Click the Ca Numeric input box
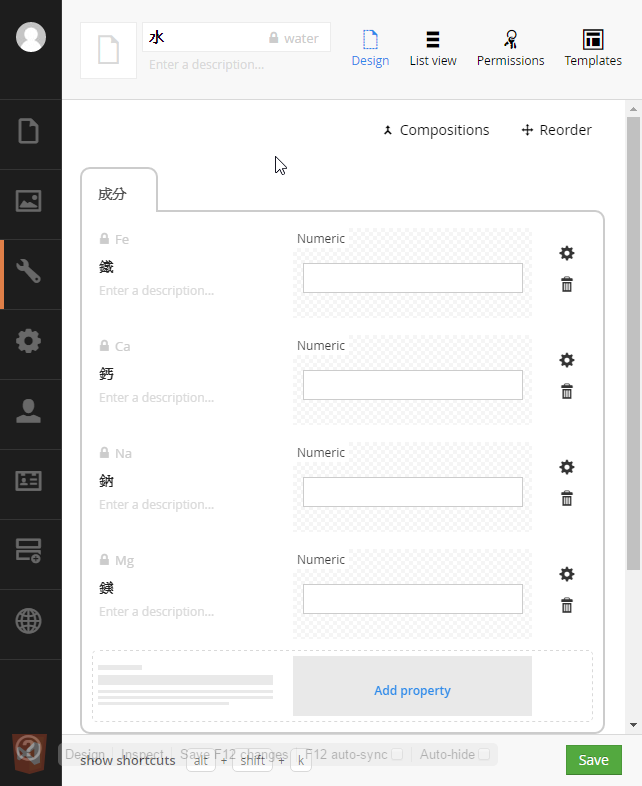 pos(412,385)
